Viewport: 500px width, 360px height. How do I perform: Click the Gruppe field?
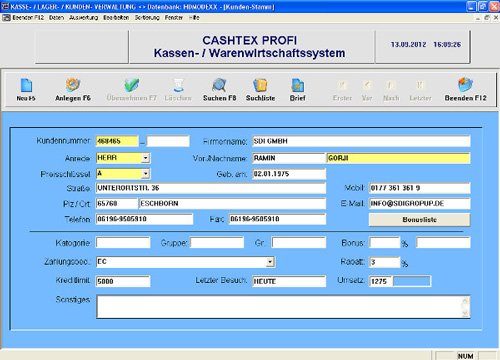217,242
